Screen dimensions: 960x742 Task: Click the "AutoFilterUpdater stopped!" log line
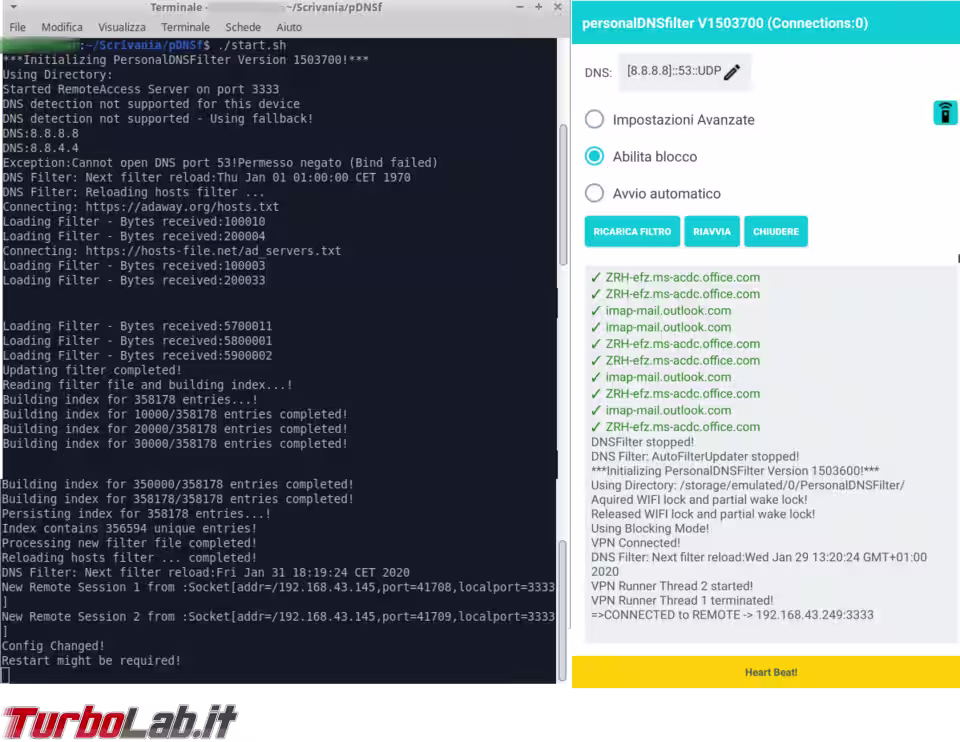695,457
